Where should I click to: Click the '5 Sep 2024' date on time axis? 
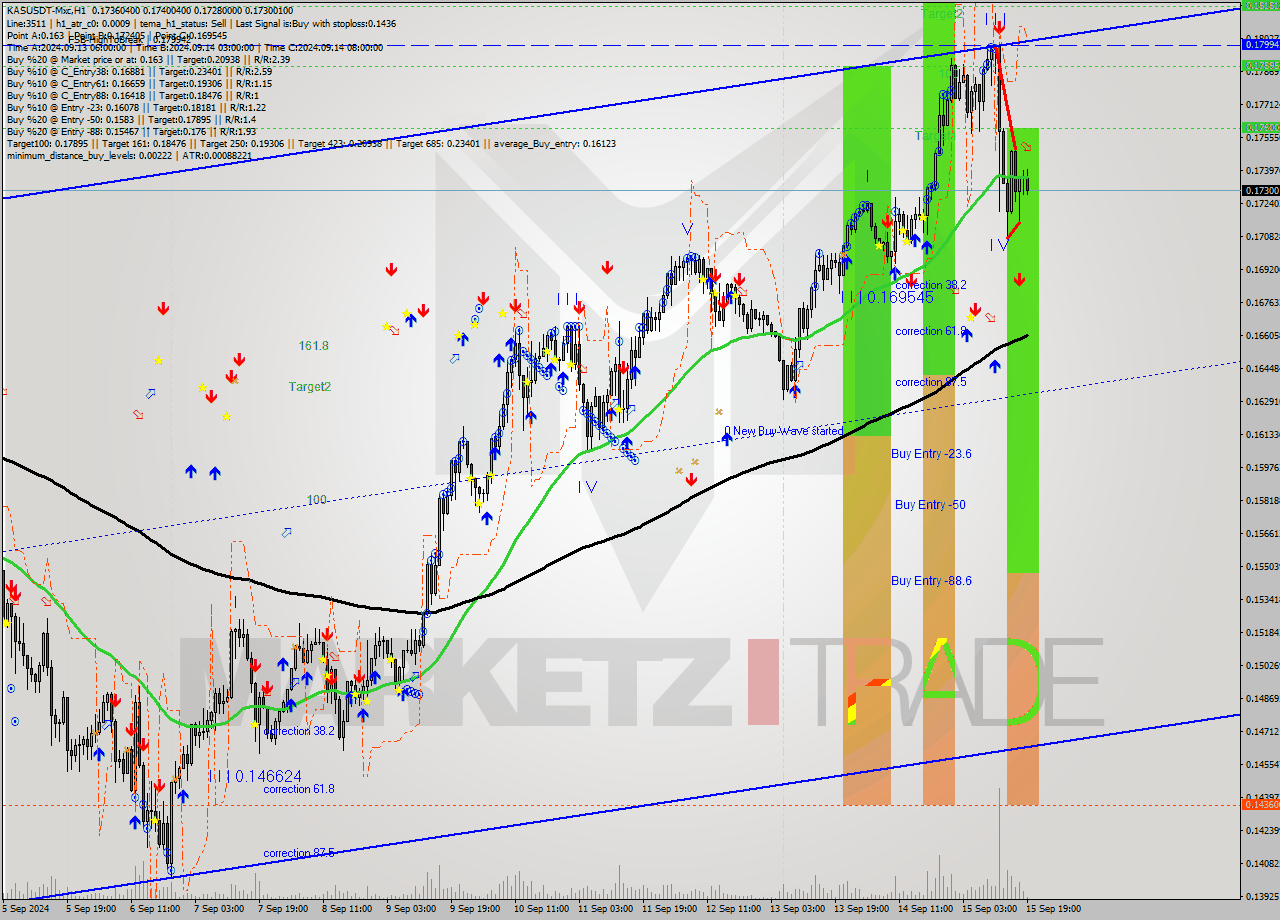(x=25, y=909)
